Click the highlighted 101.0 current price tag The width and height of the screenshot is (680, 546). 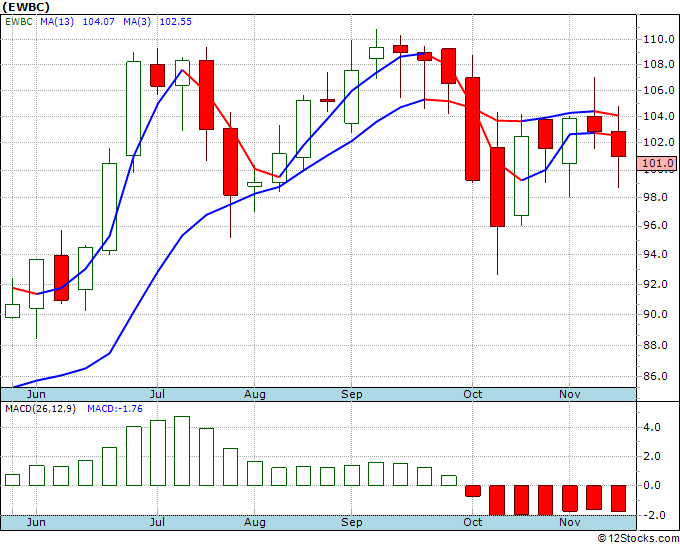pyautogui.click(x=657, y=163)
